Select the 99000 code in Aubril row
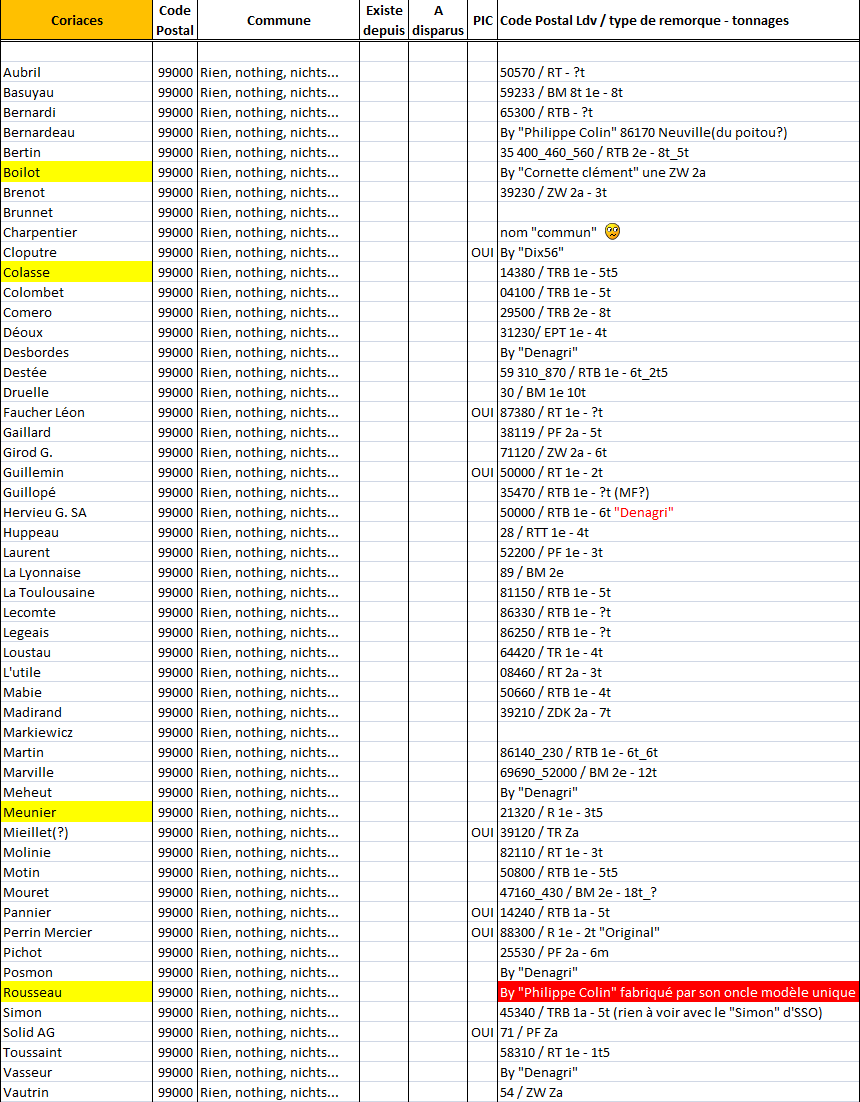Viewport: 860px width, 1102px height. click(x=175, y=72)
